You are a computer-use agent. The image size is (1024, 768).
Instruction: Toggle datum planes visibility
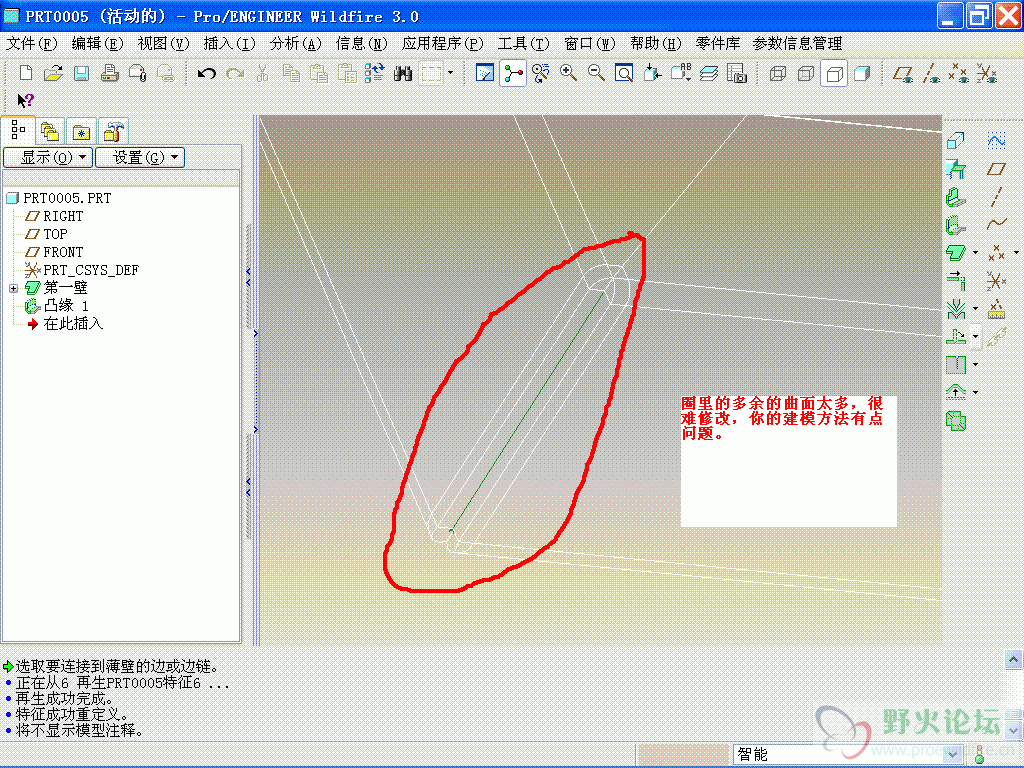pos(903,73)
